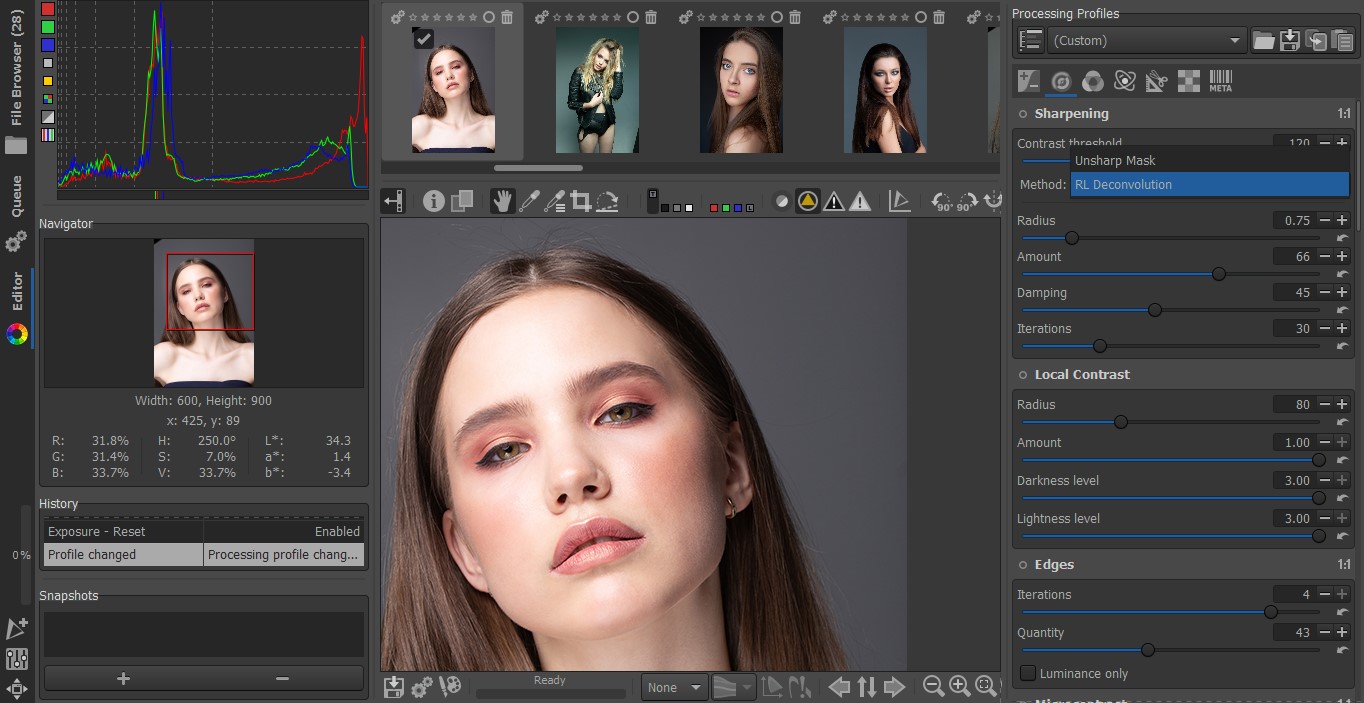
Task: Toggle the first thumbnail's check mark
Action: [x=424, y=38]
